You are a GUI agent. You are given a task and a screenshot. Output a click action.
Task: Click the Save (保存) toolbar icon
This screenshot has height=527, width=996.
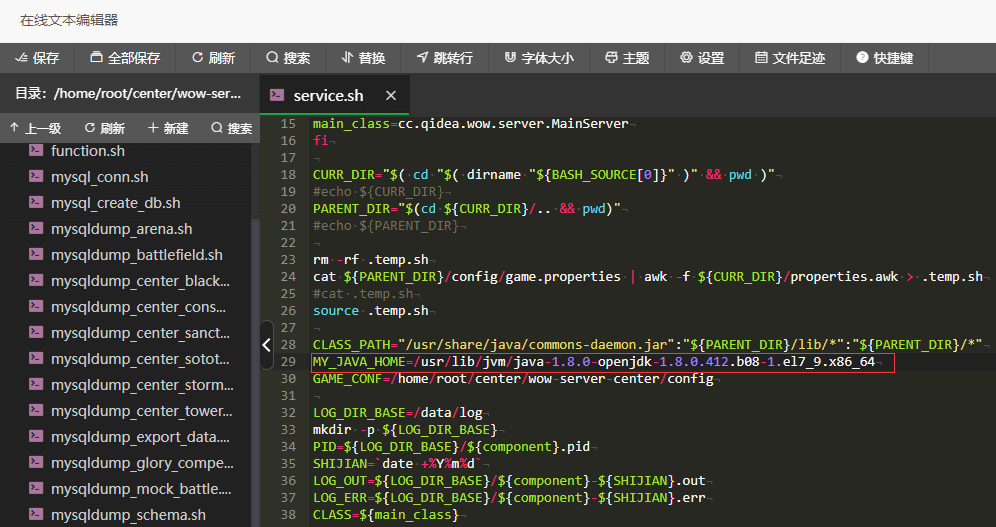37,58
